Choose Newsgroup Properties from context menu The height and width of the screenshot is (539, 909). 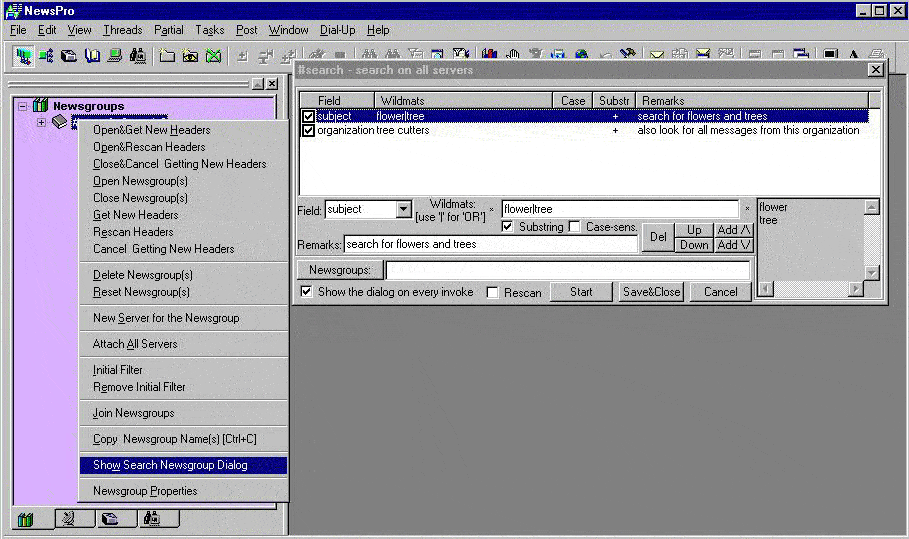point(183,491)
